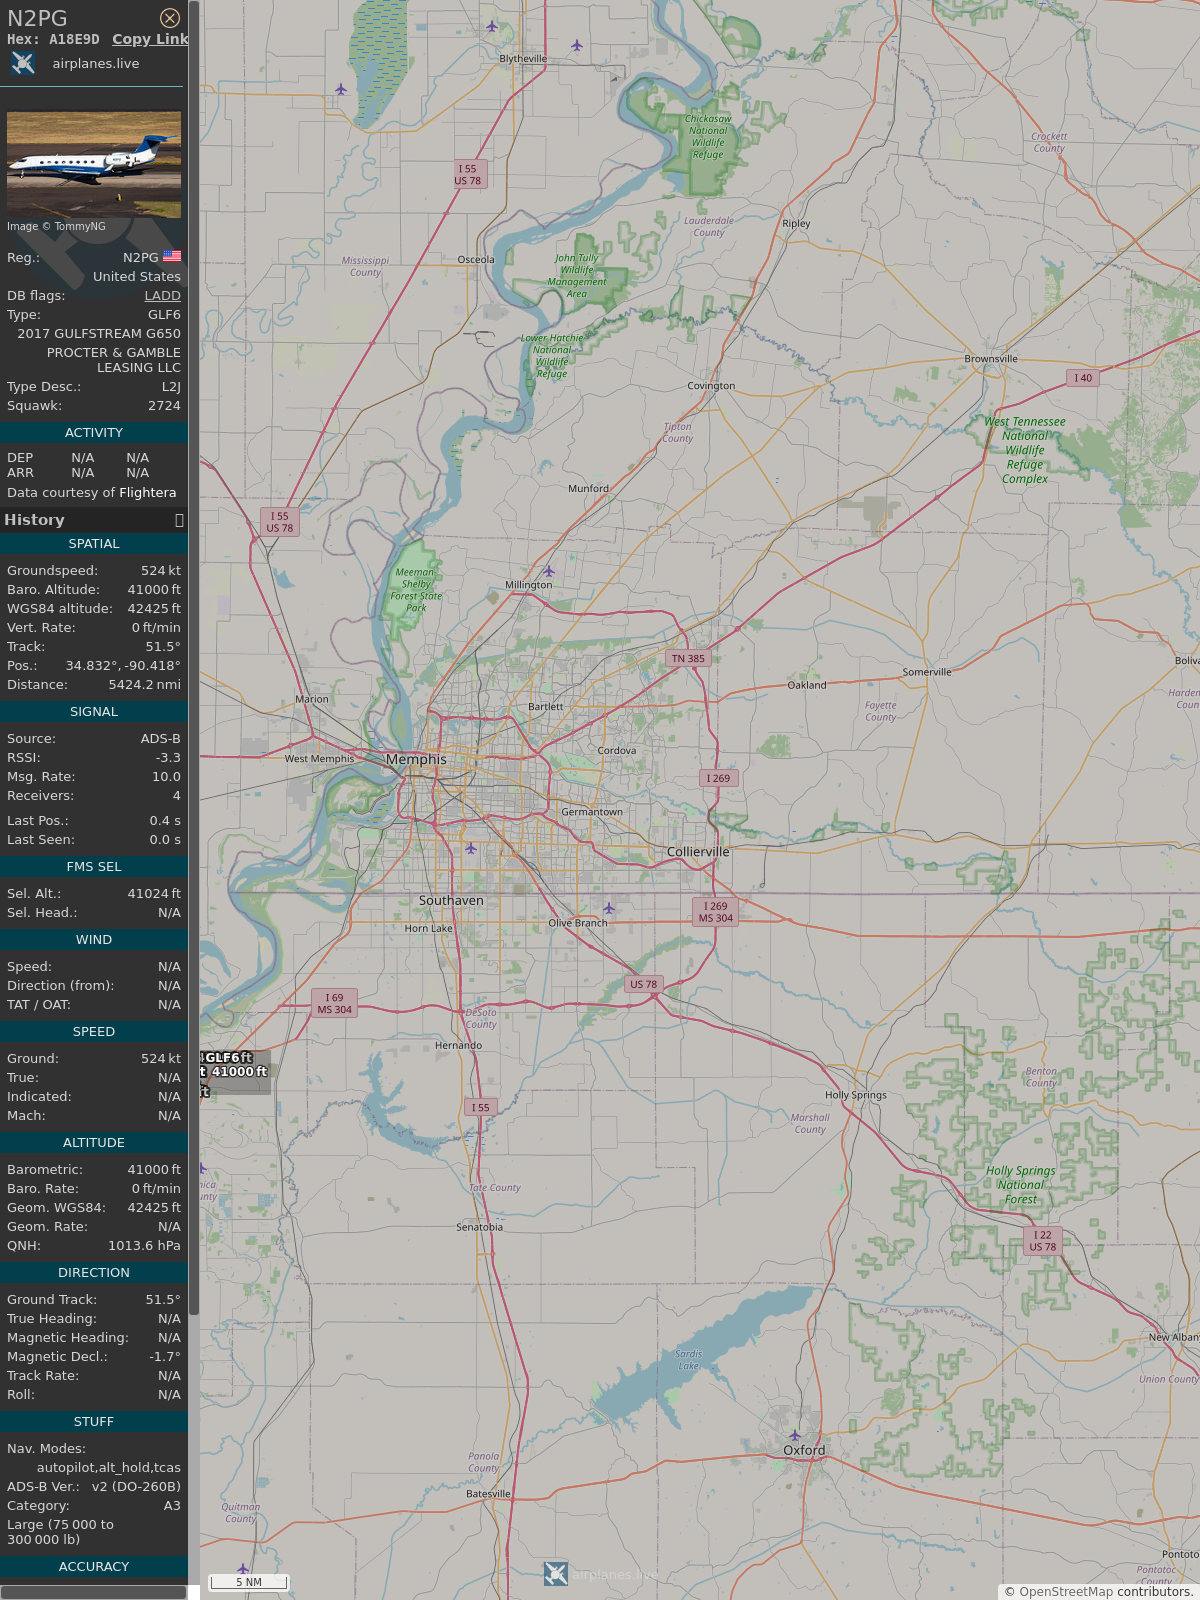1200x1600 pixels.
Task: Click the I 269 MS 304 shield
Action: click(716, 912)
